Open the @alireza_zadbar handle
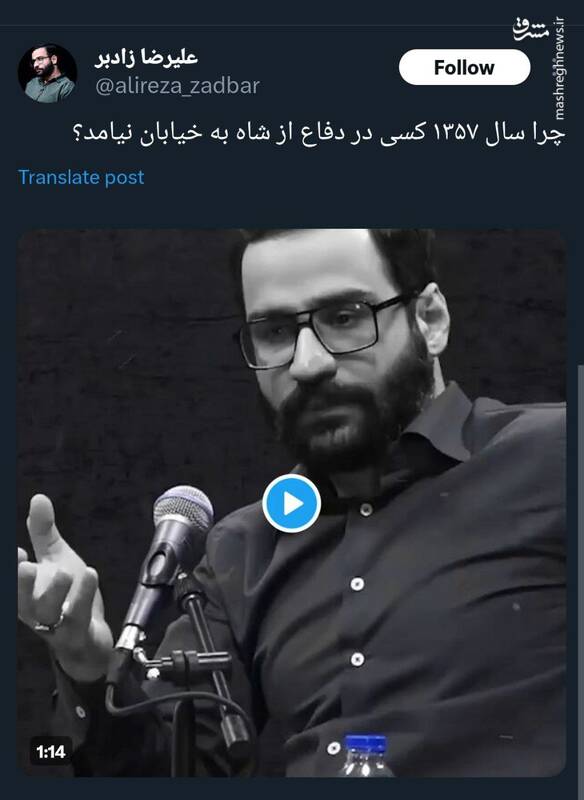Screen dimensions: 584x800 coord(177,86)
